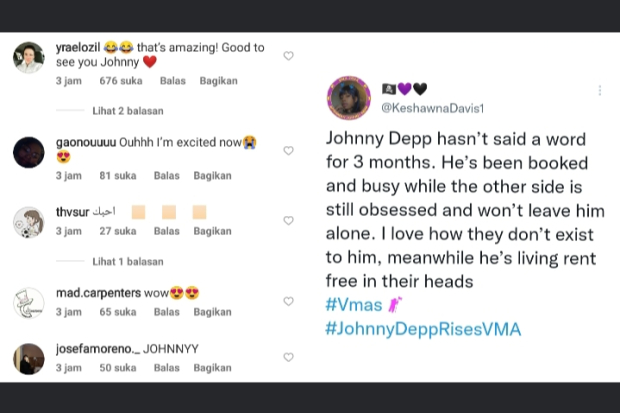Open mad.carpenters profile avatar
This screenshot has height=413, width=620.
tap(28, 302)
